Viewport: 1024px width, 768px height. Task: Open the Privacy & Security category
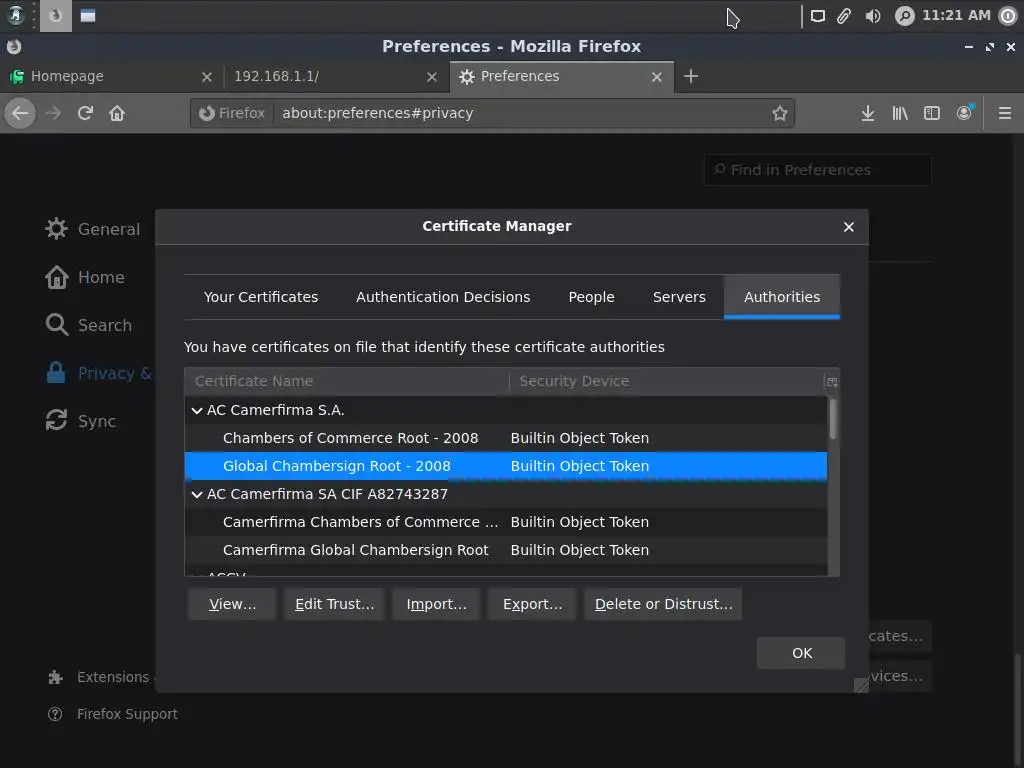click(x=99, y=373)
